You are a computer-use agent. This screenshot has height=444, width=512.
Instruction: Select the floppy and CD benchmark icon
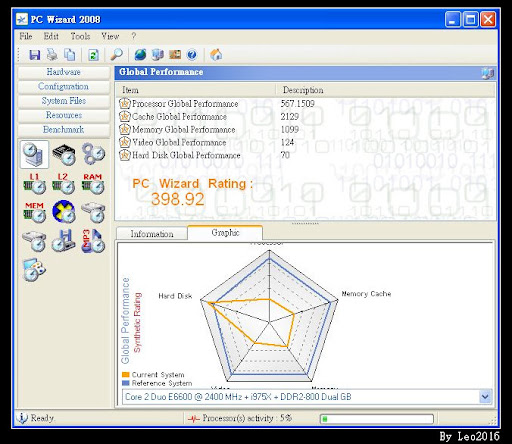tap(64, 241)
